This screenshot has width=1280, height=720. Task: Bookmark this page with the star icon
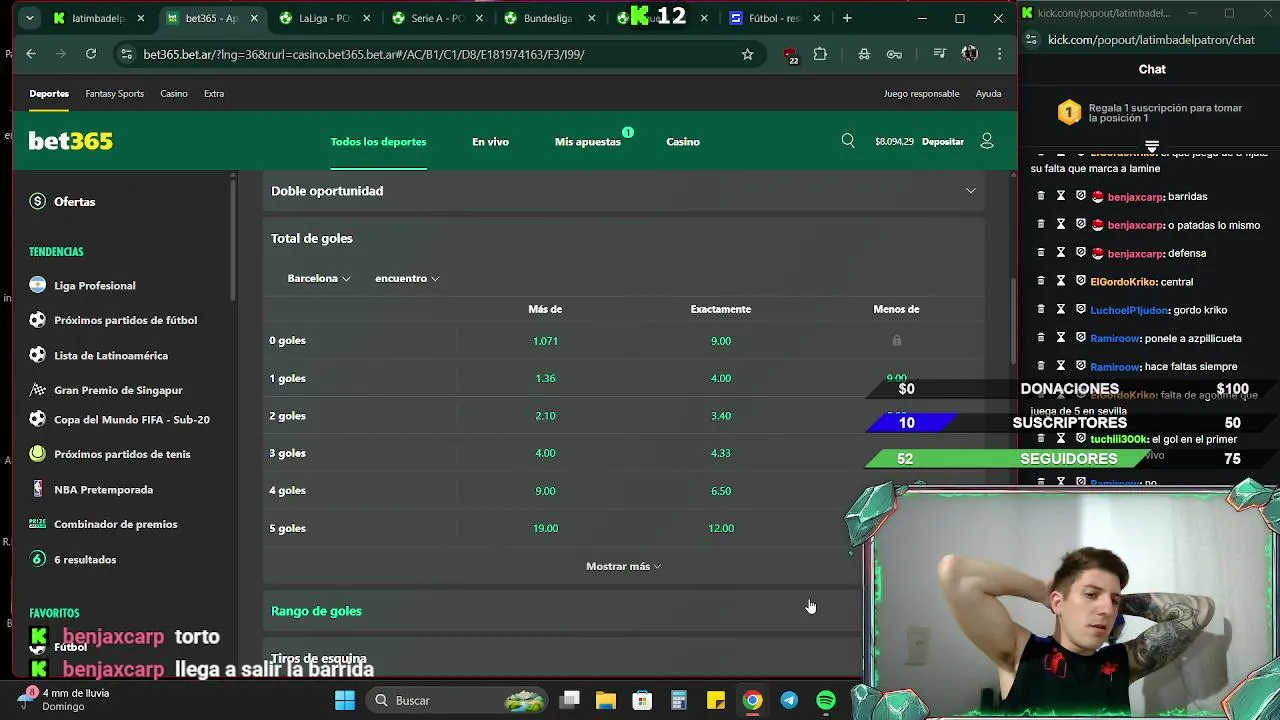click(747, 54)
